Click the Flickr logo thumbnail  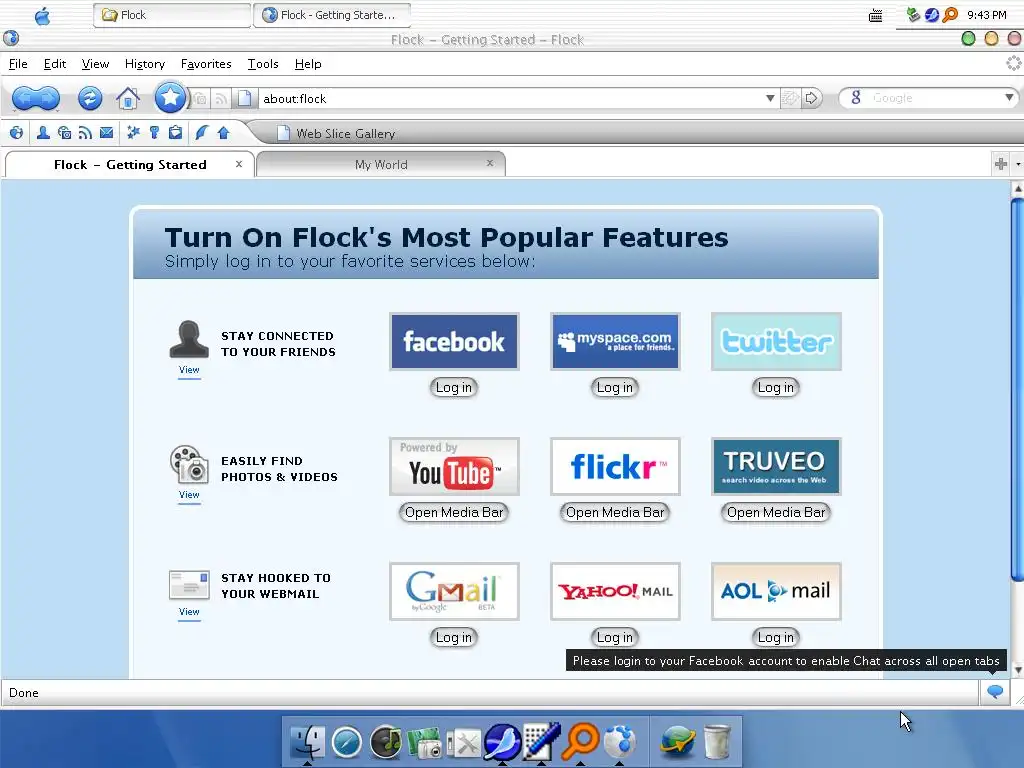point(615,466)
